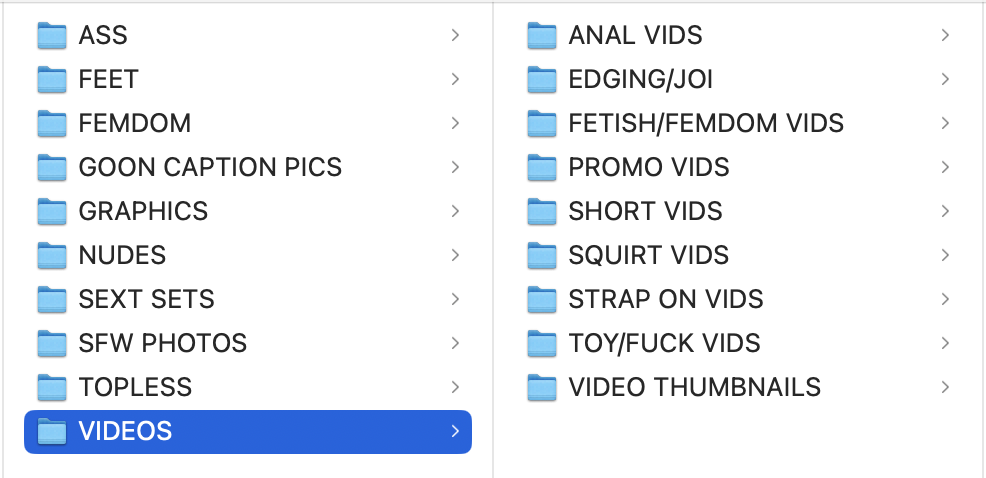Click the VIDEO THUMBNAILS folder icon

(x=542, y=387)
